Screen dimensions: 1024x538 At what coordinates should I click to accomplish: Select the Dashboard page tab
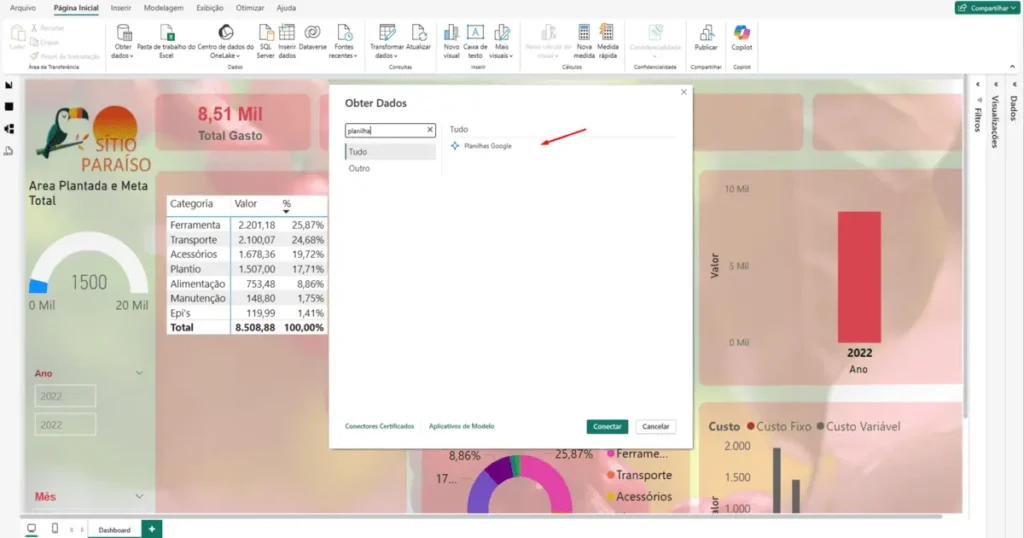[114, 530]
